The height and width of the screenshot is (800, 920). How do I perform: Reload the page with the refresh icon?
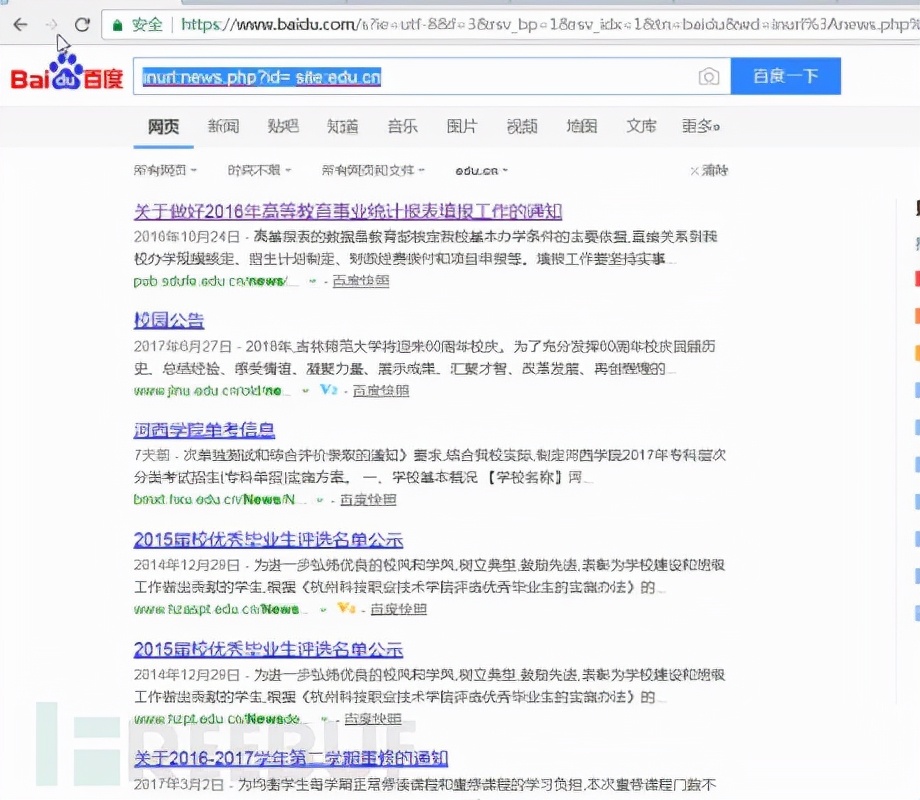(82, 24)
